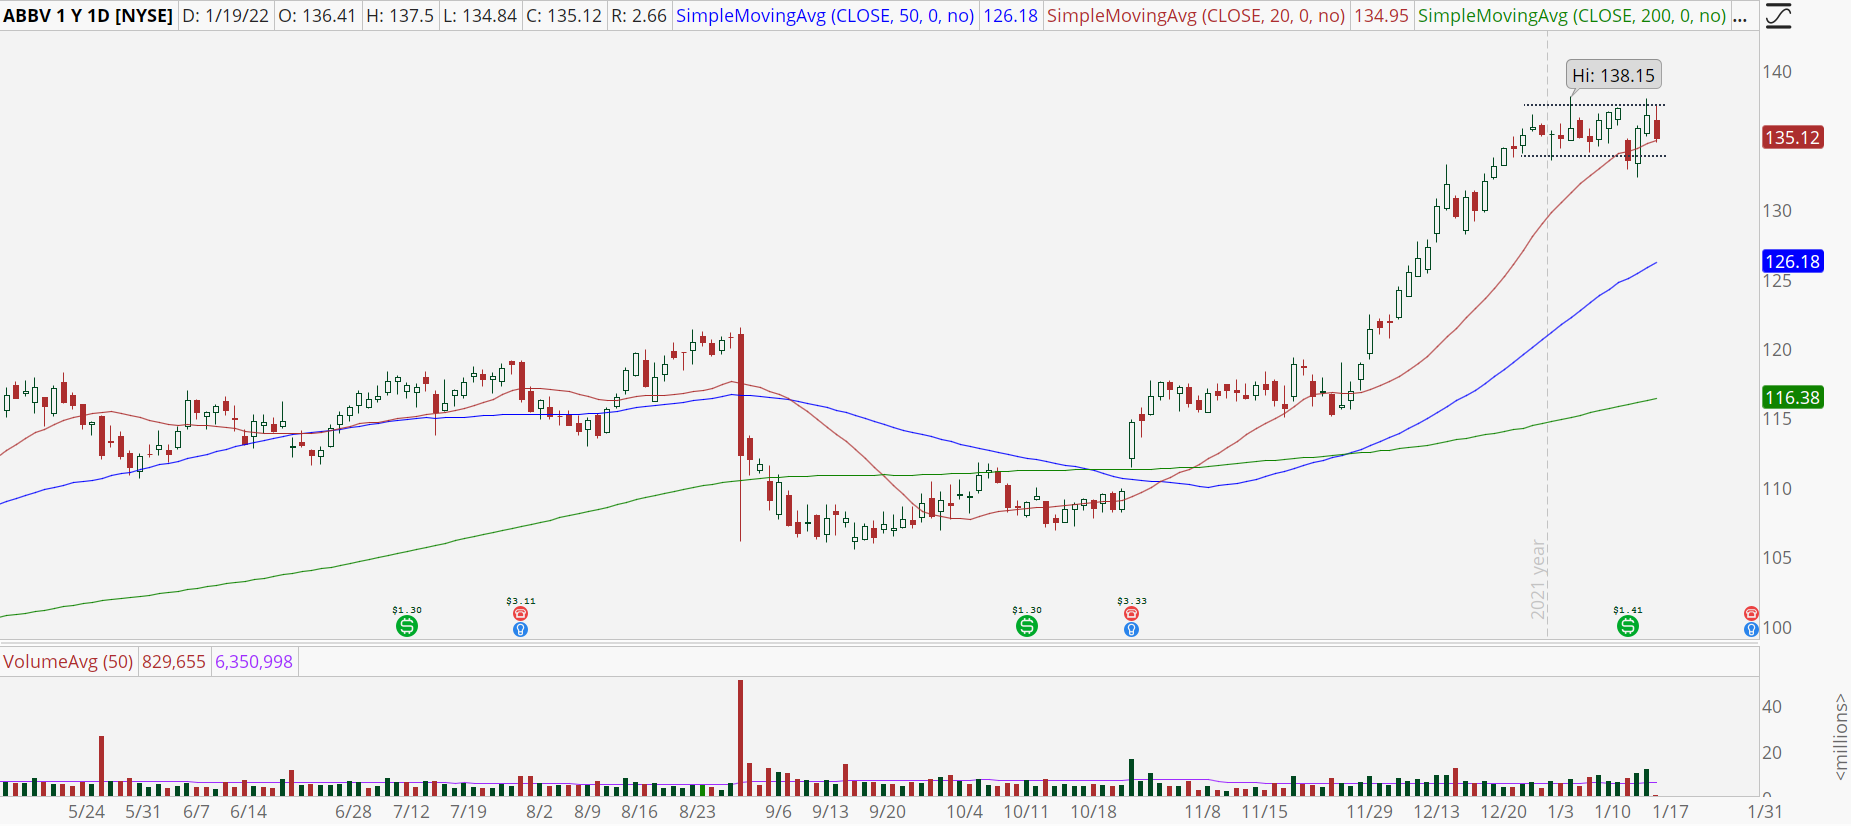Click the blue lightbulb icon below the $3.33 earnings

pos(1131,630)
